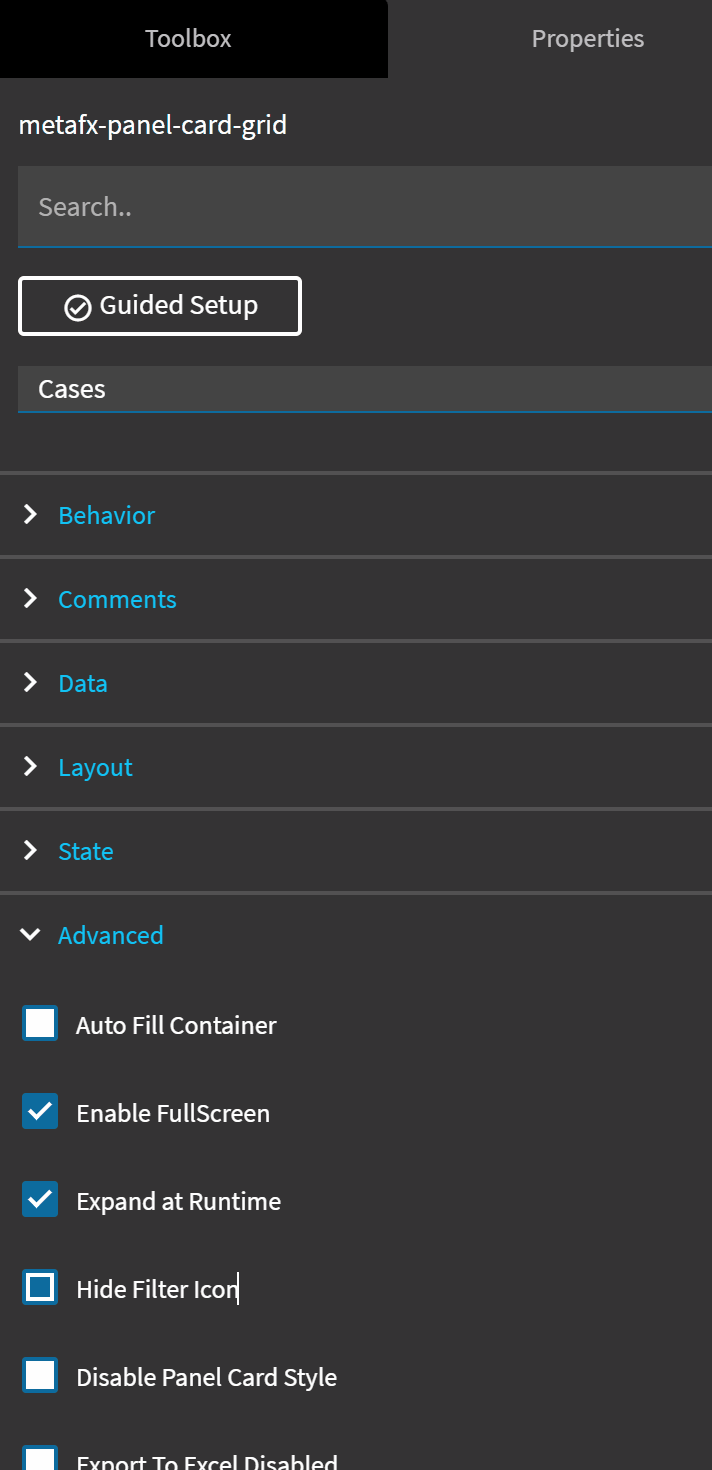Enable Auto Fill Container
The height and width of the screenshot is (1470, 712).
tap(38, 1023)
